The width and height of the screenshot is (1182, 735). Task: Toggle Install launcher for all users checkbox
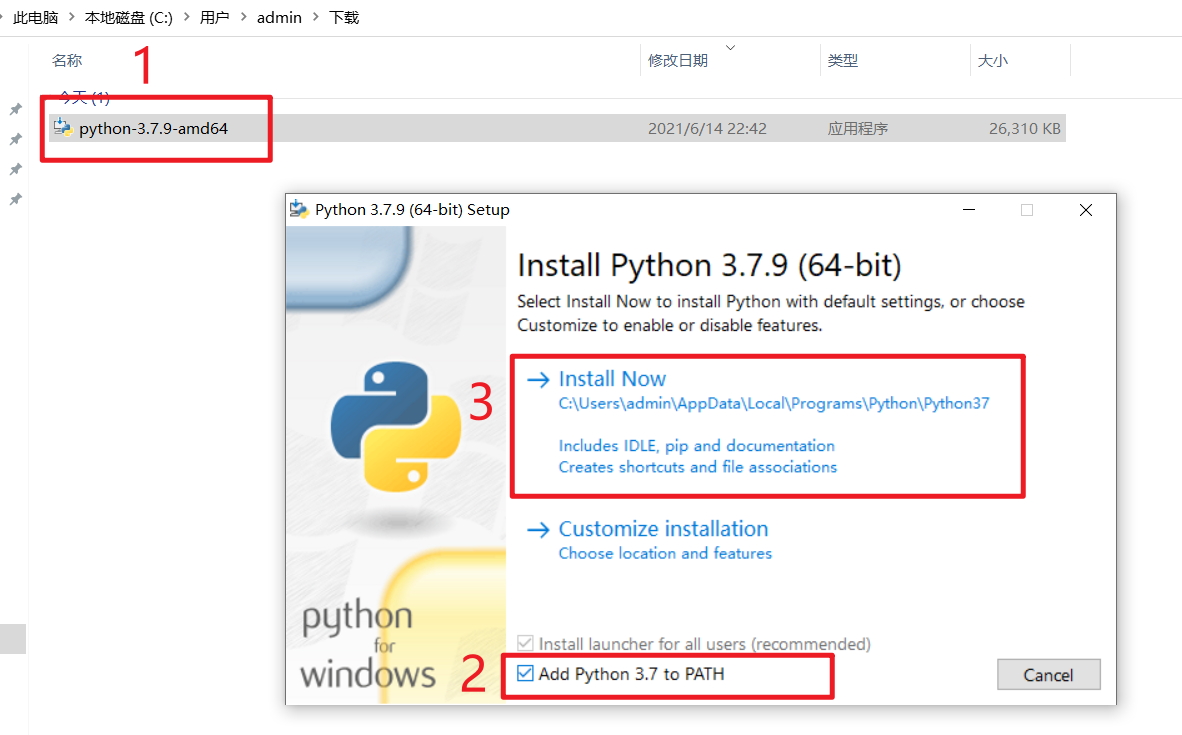[x=525, y=643]
